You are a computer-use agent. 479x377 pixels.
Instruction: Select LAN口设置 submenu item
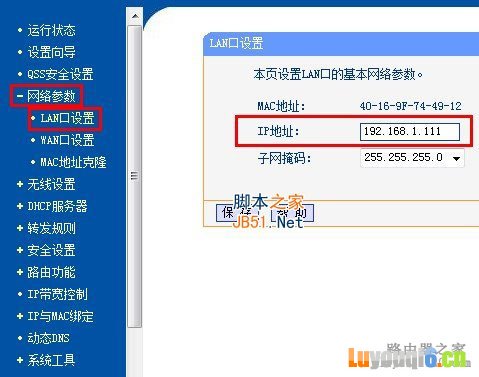pos(67,118)
